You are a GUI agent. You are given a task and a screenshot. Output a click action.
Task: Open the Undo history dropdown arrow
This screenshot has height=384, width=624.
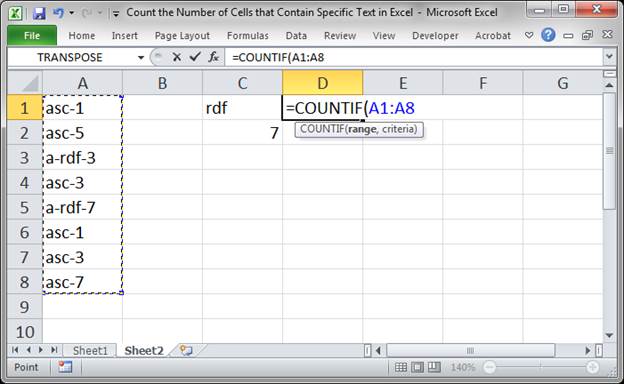pos(72,13)
